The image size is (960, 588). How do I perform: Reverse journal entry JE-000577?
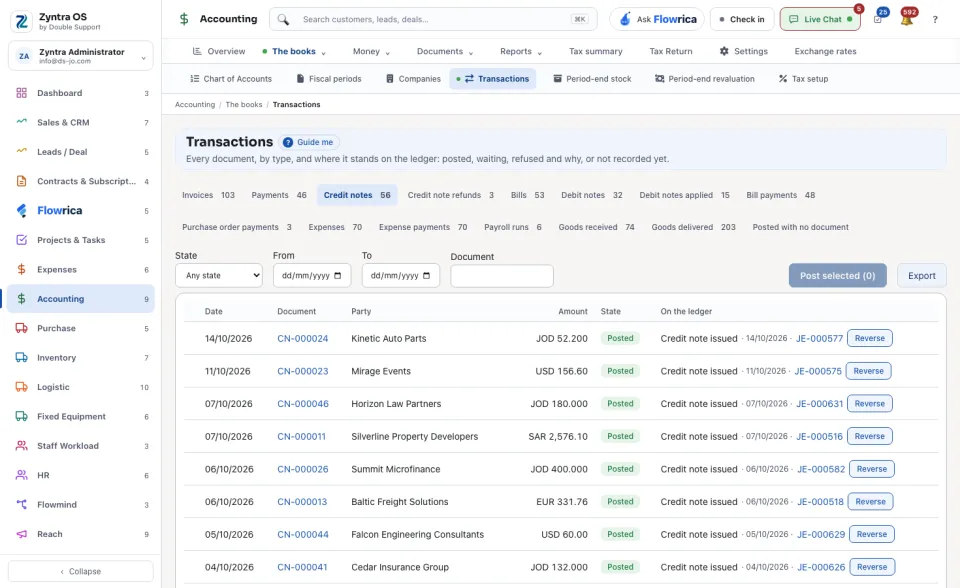coord(869,338)
